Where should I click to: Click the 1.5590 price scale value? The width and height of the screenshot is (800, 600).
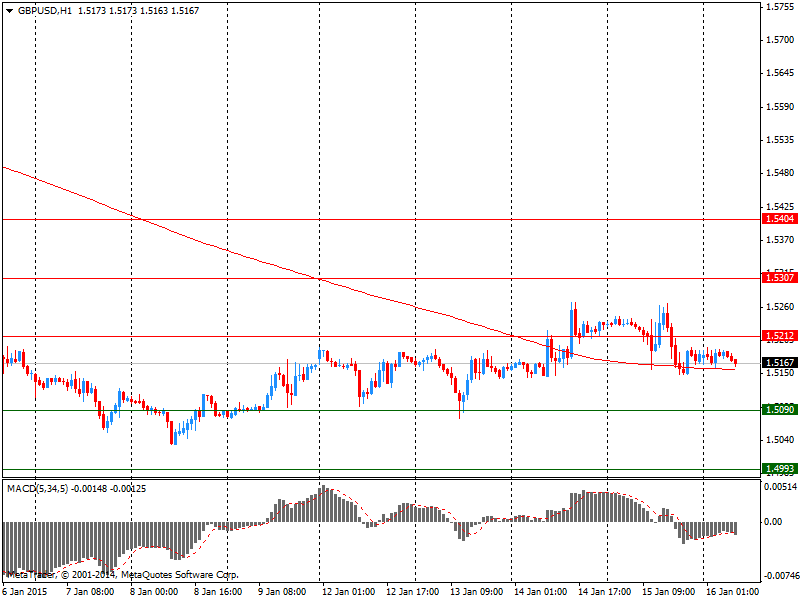[x=781, y=107]
